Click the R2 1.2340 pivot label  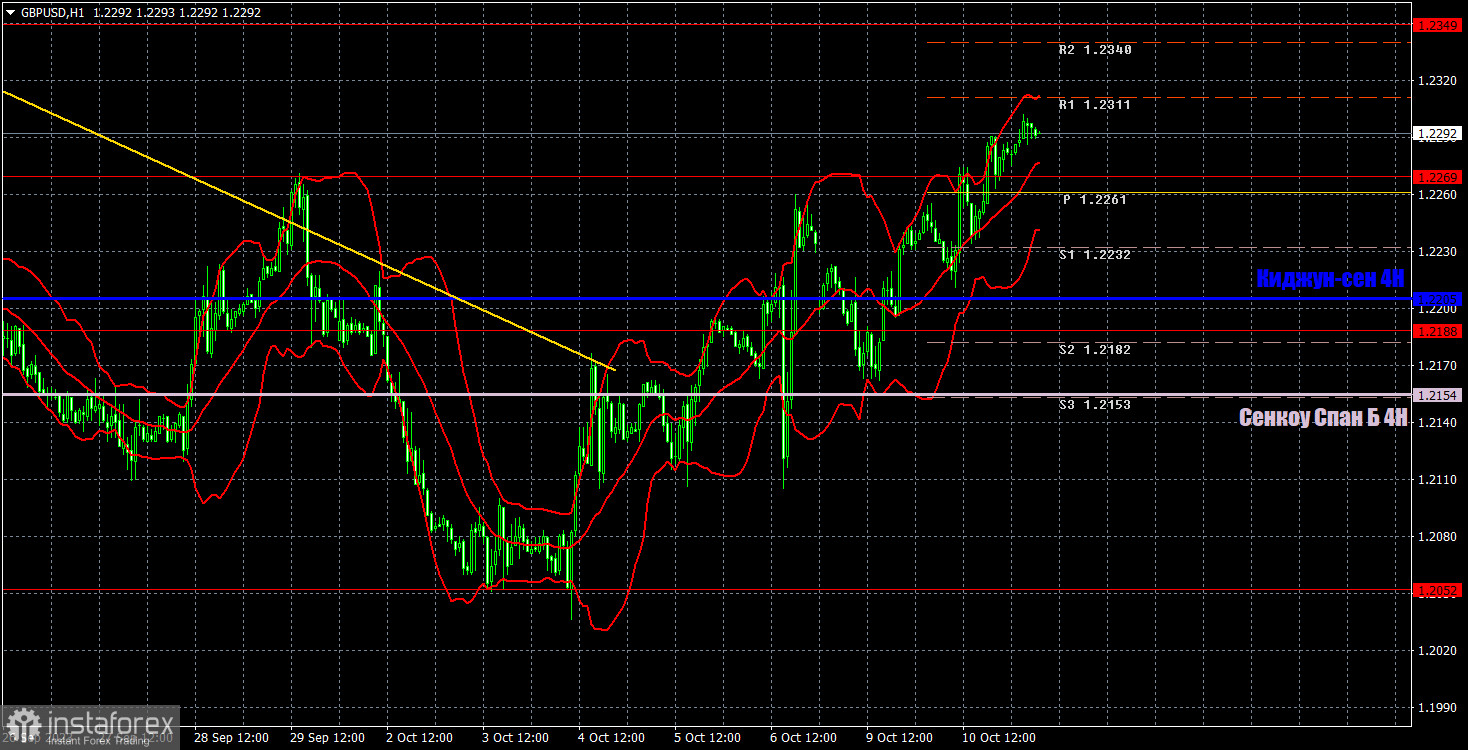click(1095, 49)
